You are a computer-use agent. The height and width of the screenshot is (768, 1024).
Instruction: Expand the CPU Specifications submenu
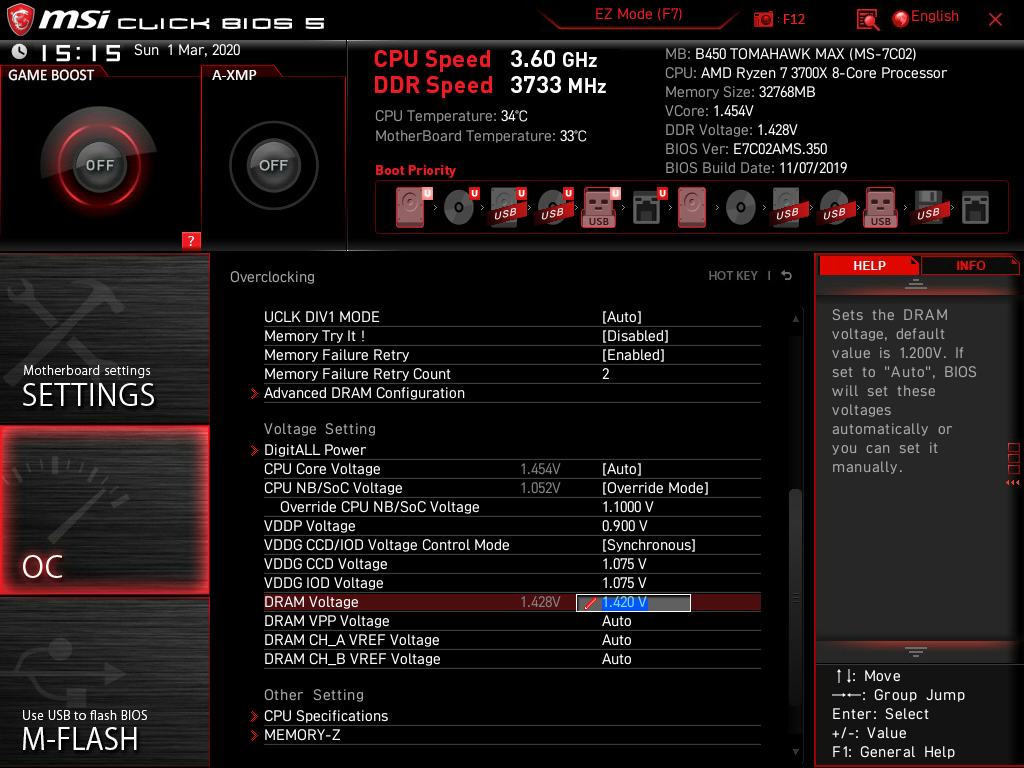click(326, 716)
